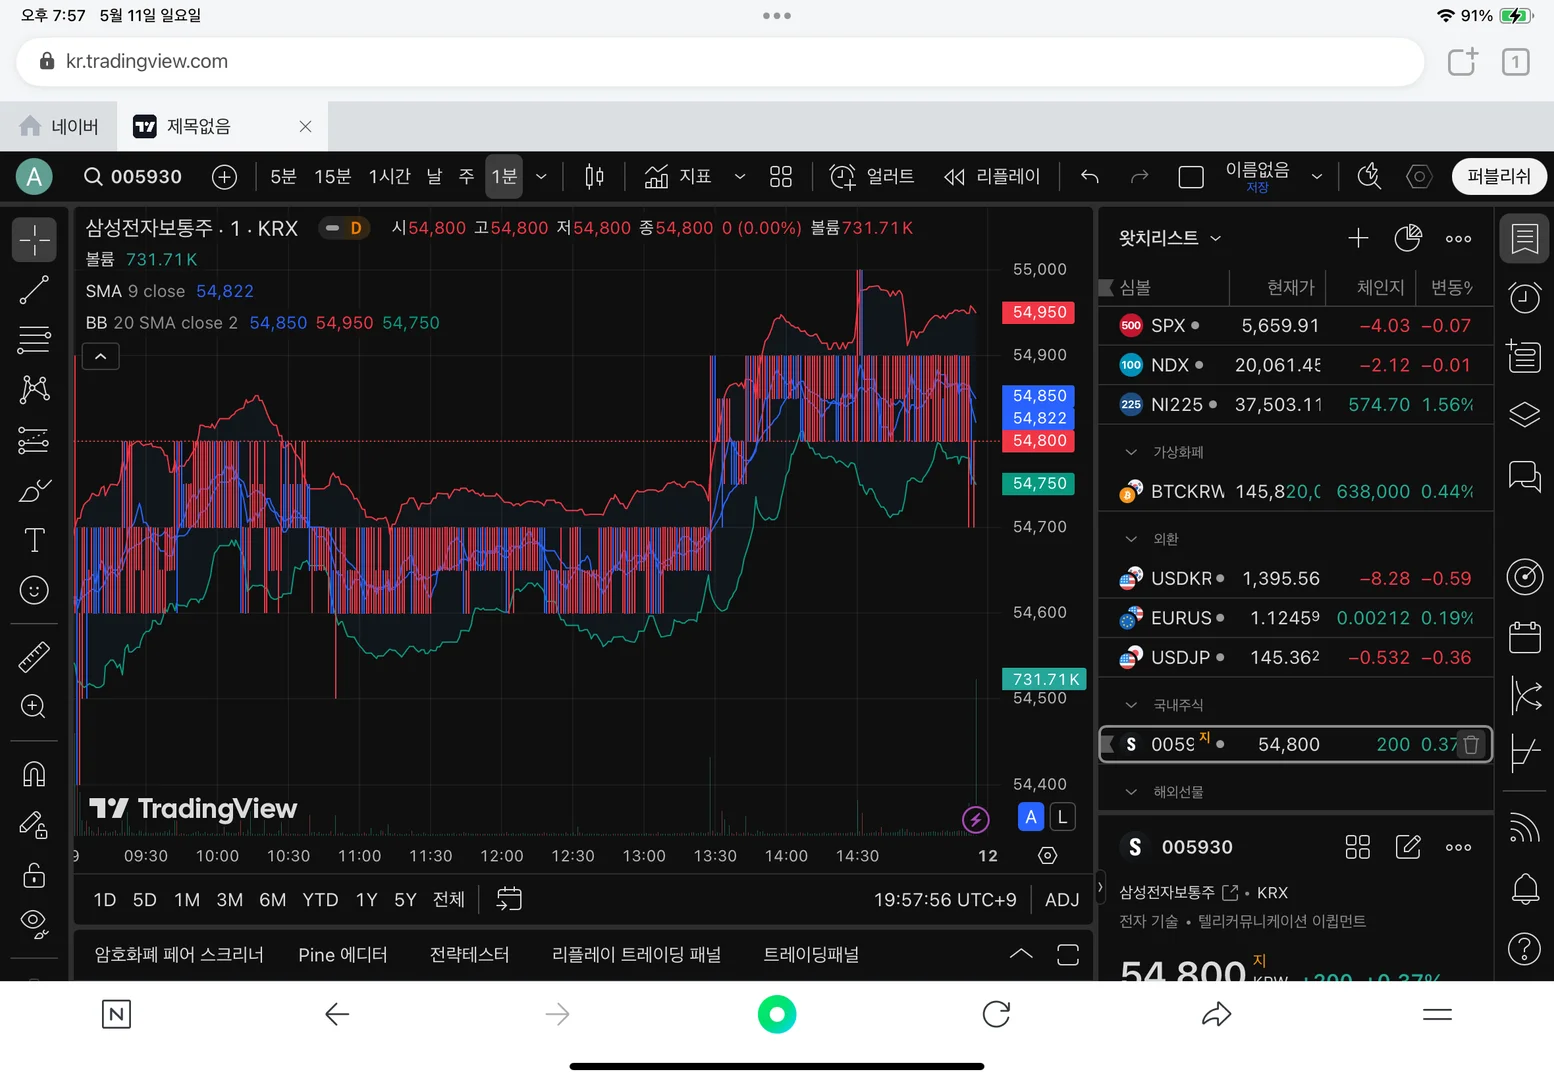
Task: Open the 이름없음 layout management dropdown
Action: click(x=1317, y=177)
